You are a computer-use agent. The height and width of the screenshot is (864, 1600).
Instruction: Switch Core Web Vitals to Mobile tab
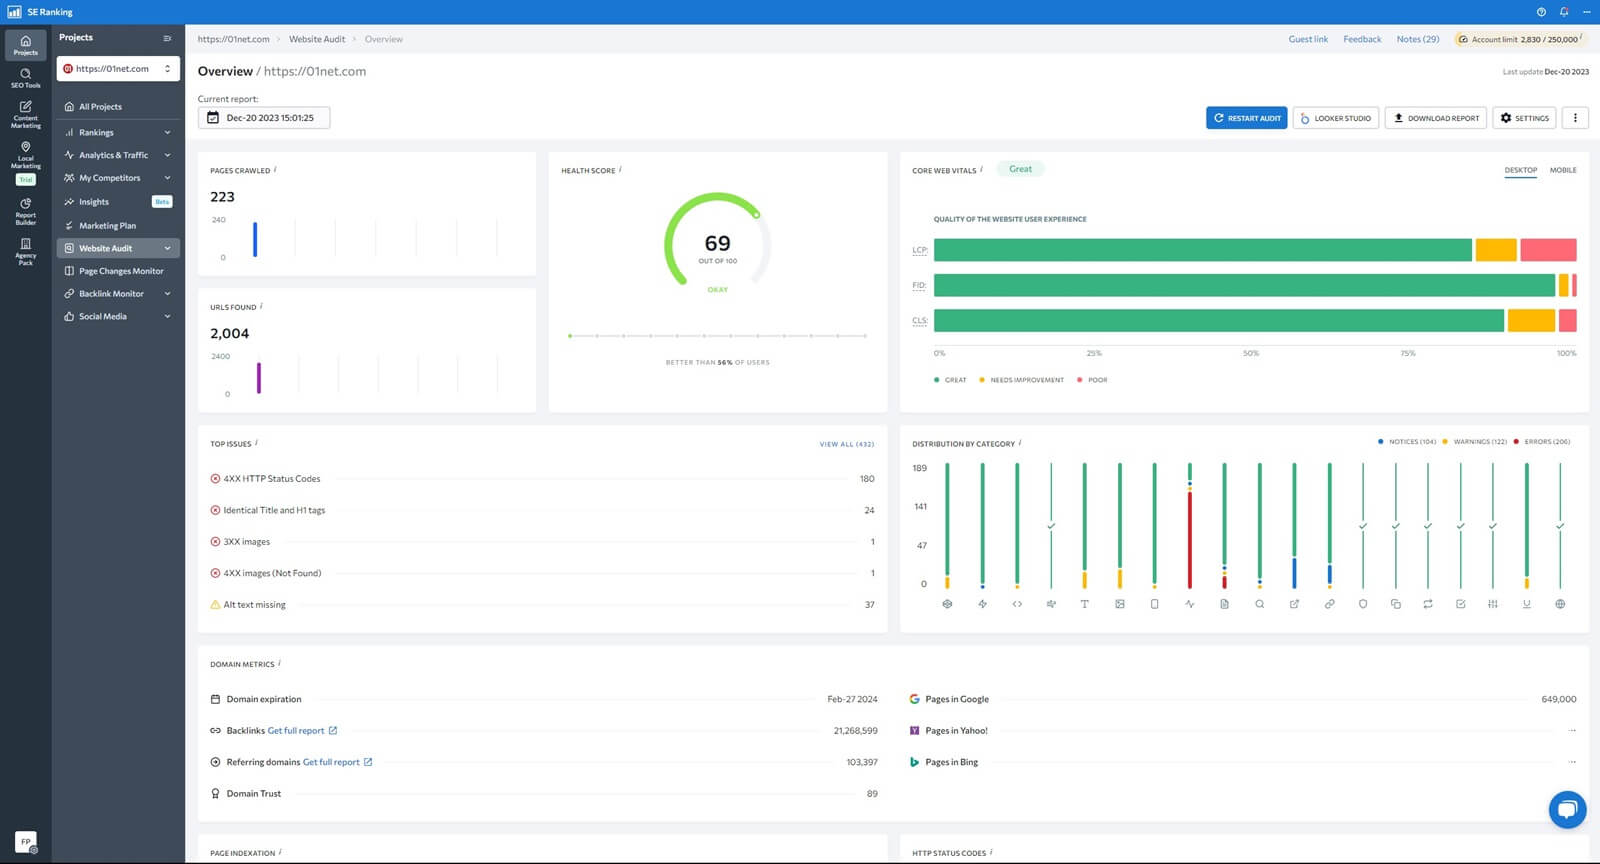[x=1563, y=170]
